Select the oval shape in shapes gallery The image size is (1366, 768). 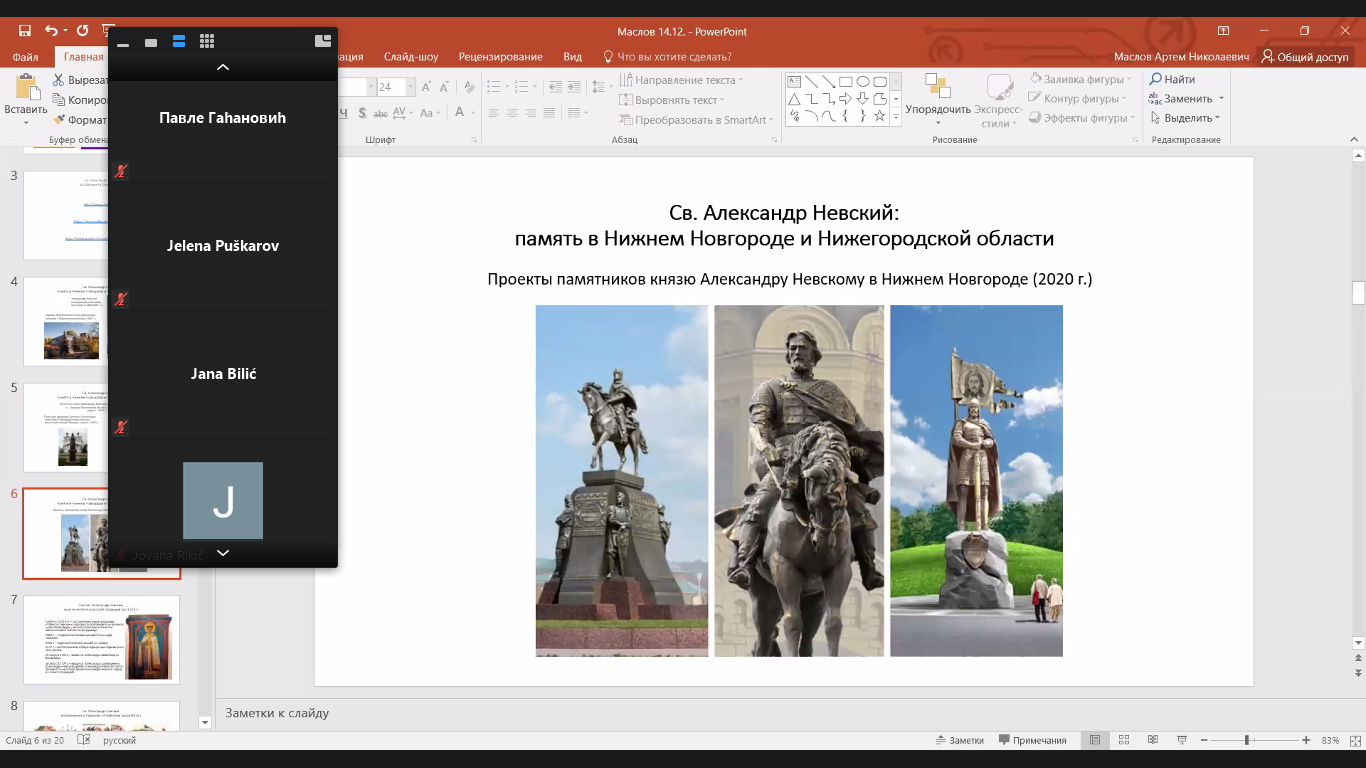tap(862, 82)
